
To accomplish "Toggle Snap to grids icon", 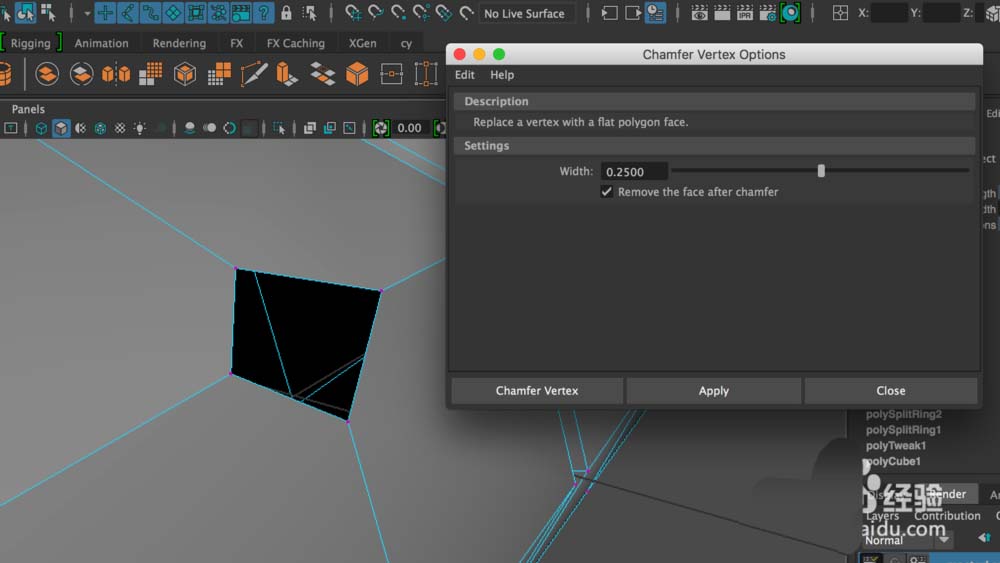I will pos(353,13).
